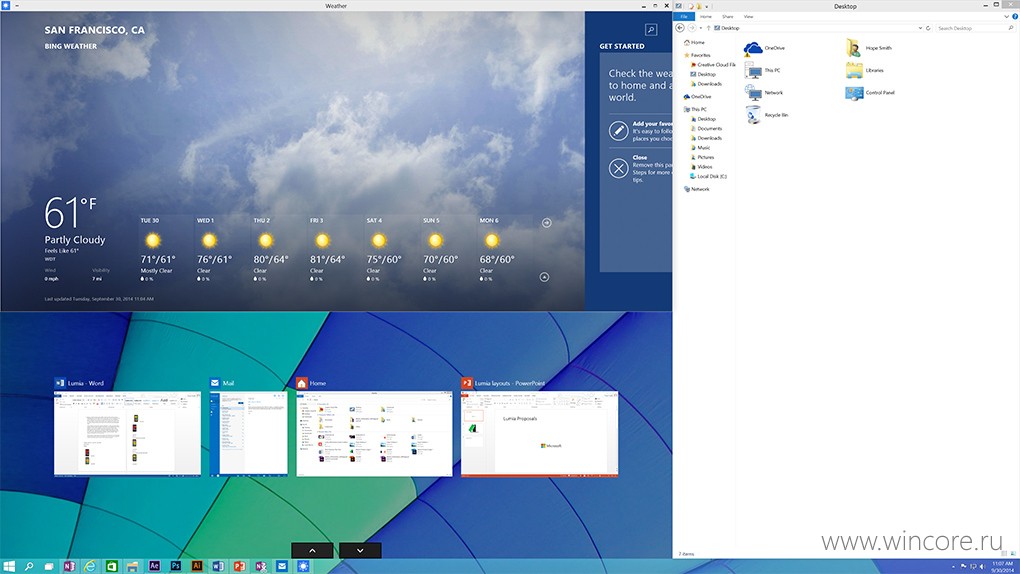Switch to the Share ribbon tab
The height and width of the screenshot is (574, 1020).
(x=727, y=16)
